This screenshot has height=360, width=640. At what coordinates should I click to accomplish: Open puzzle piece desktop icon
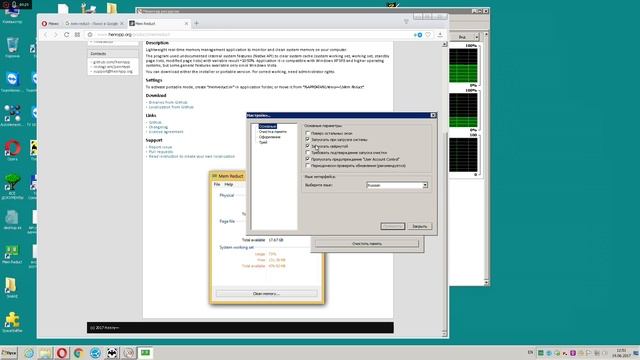point(12,322)
